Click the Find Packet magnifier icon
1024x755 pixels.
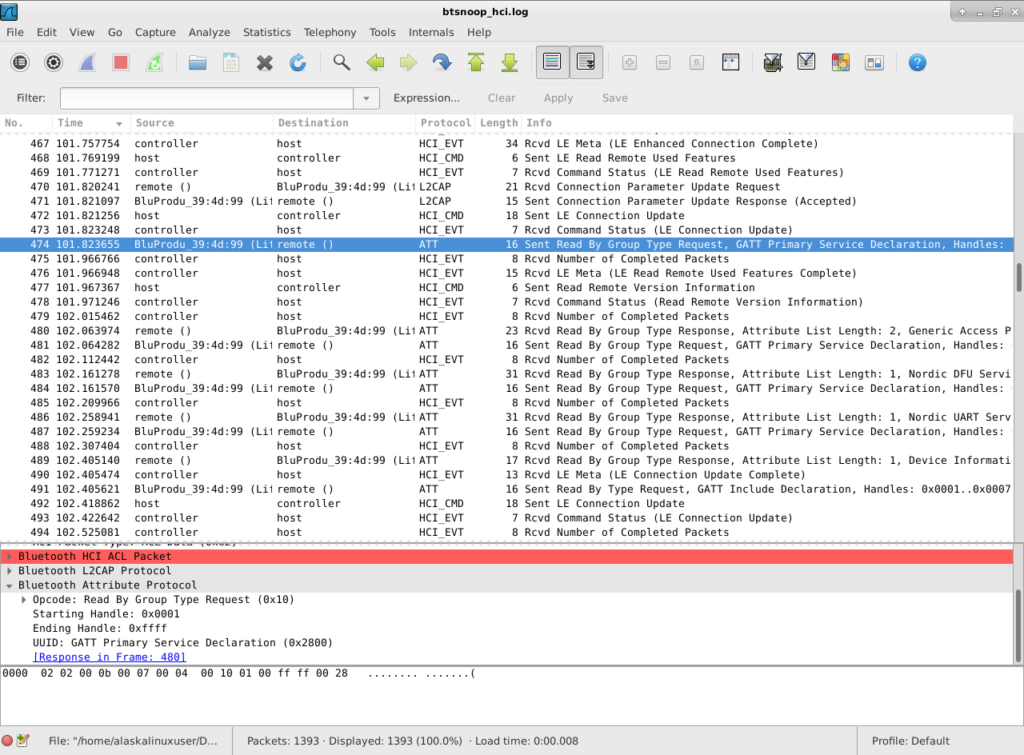(342, 63)
